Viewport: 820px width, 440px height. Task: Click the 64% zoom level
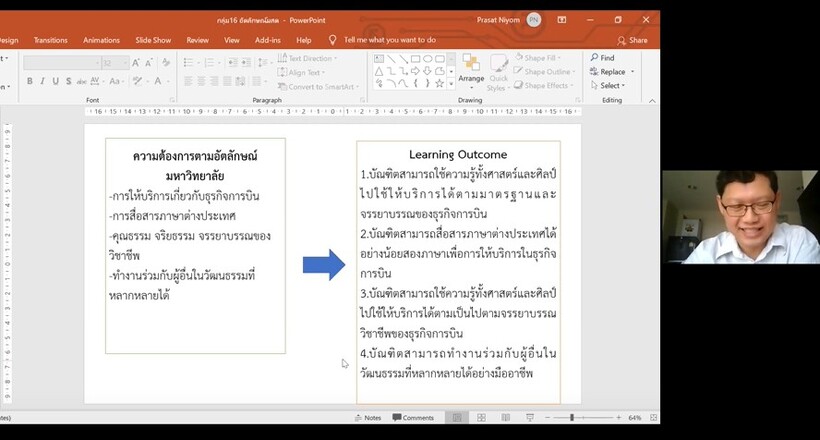[635, 418]
